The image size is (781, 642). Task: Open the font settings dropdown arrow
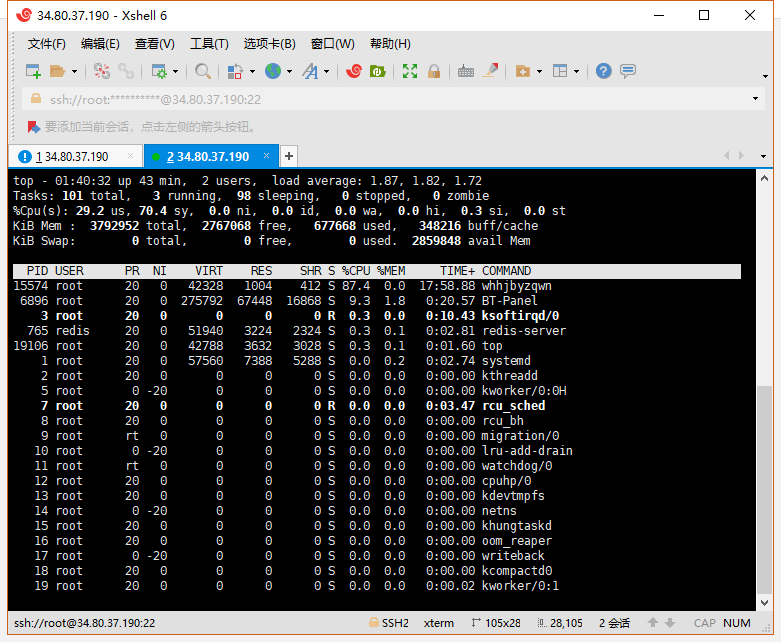coord(326,72)
